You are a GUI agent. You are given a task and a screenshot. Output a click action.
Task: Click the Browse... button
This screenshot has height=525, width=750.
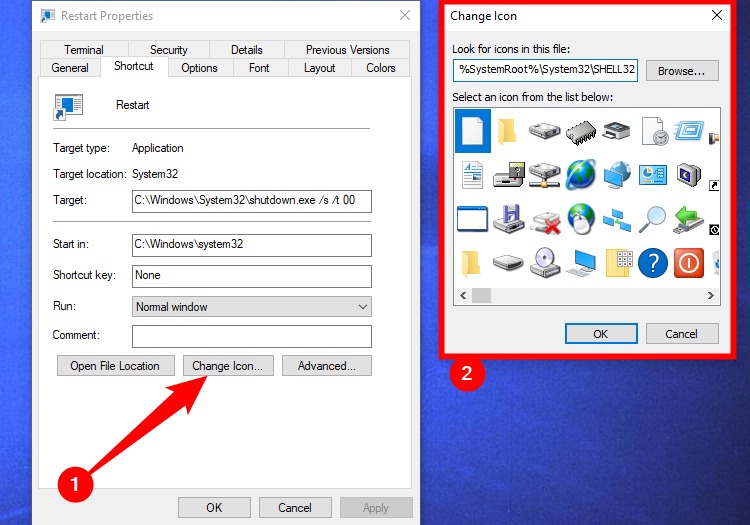(682, 71)
